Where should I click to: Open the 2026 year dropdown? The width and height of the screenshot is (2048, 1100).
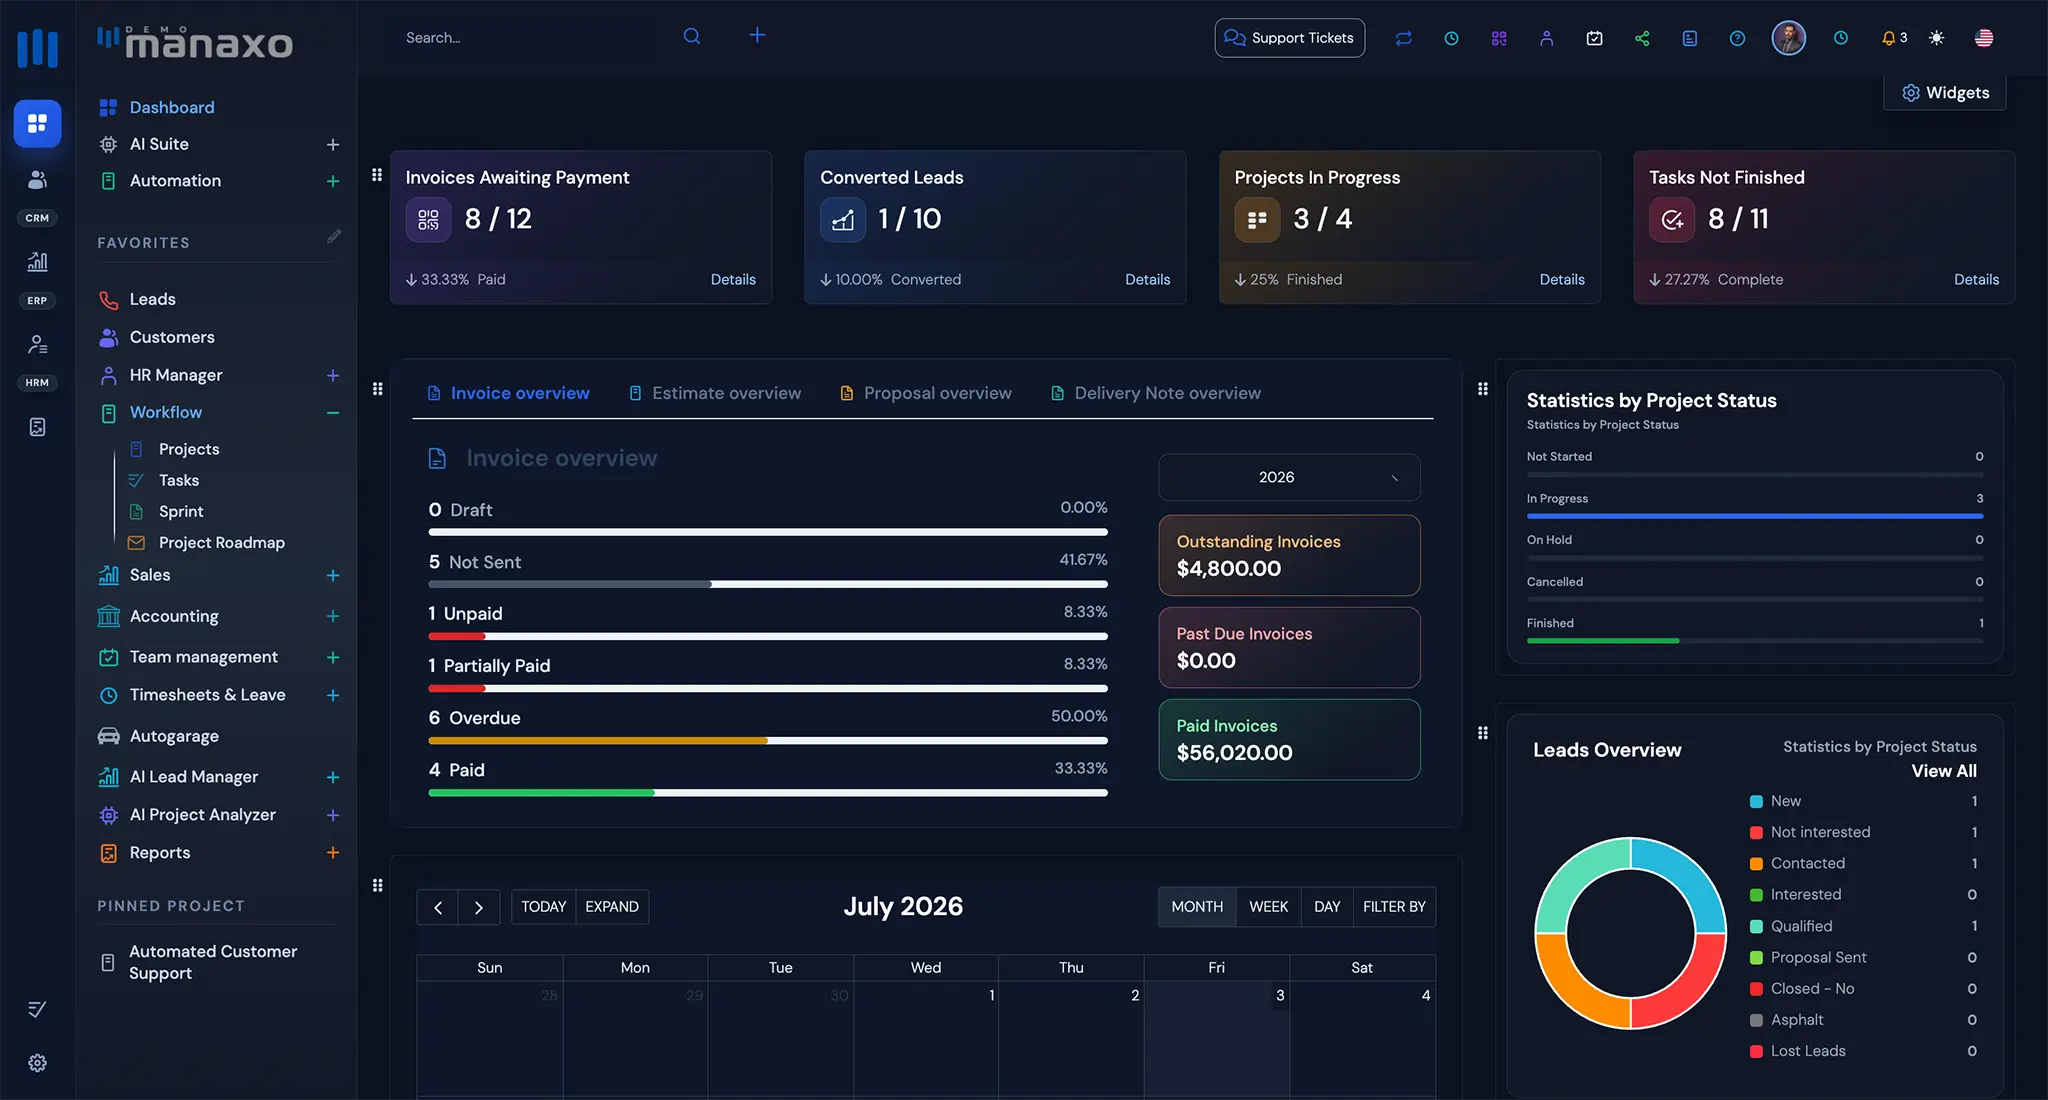tap(1289, 478)
